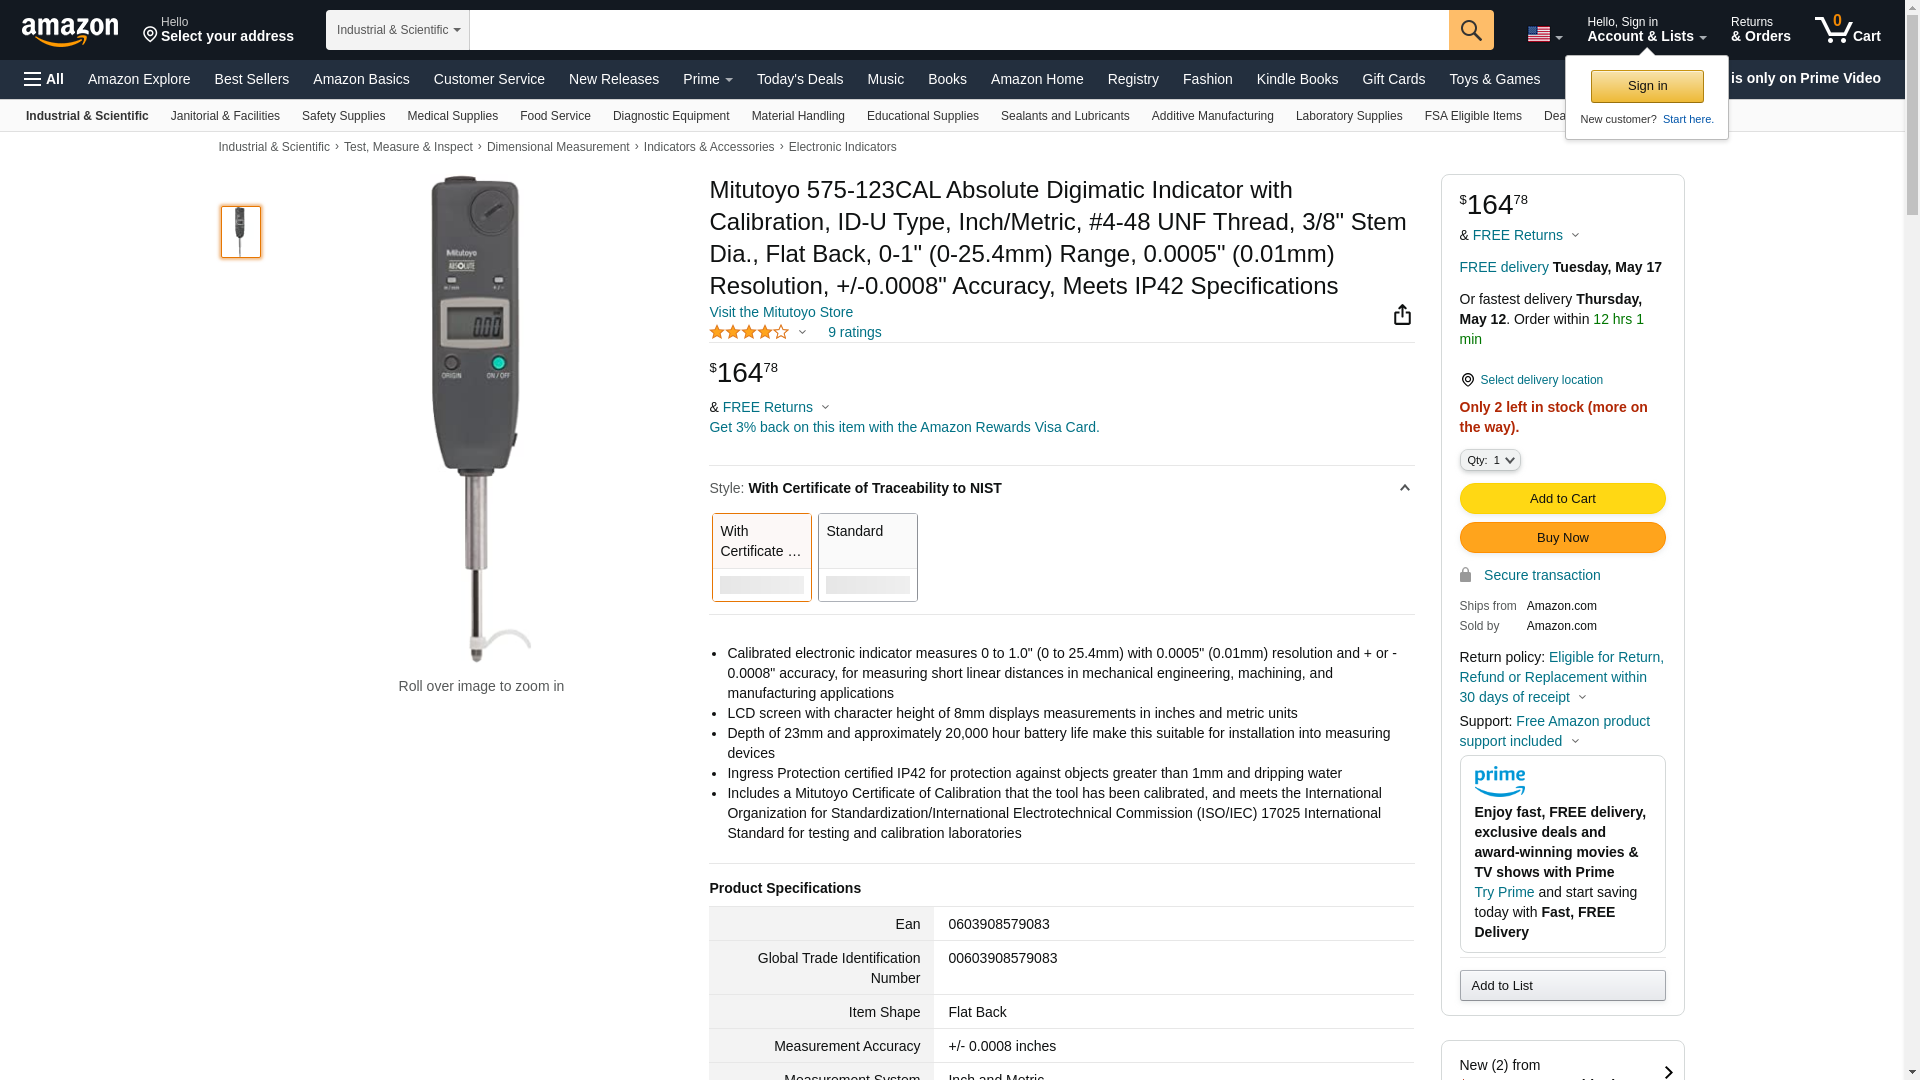1920x1080 pixels.
Task: Open the cart icon
Action: [1847, 30]
